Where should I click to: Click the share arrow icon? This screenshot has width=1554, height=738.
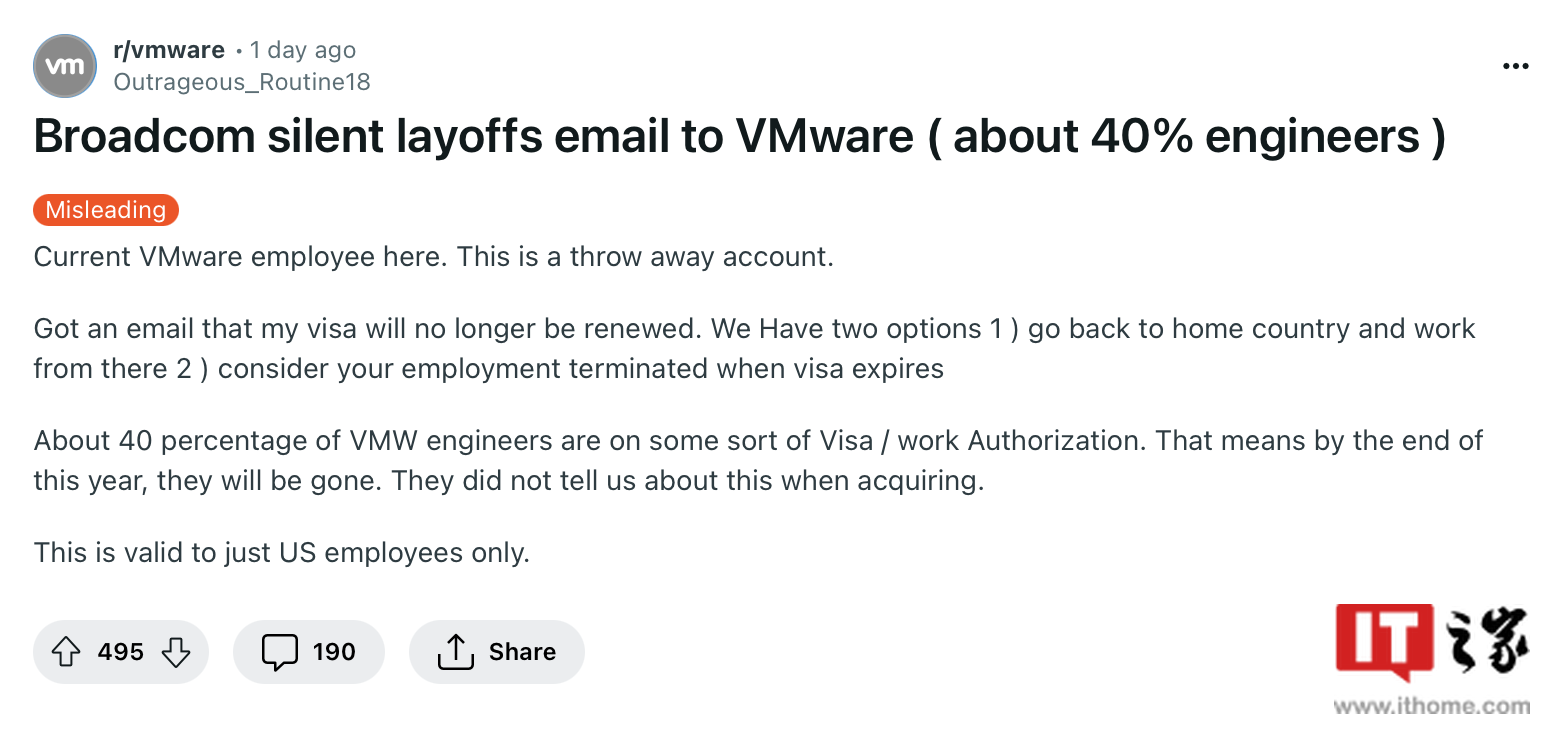pyautogui.click(x=455, y=652)
